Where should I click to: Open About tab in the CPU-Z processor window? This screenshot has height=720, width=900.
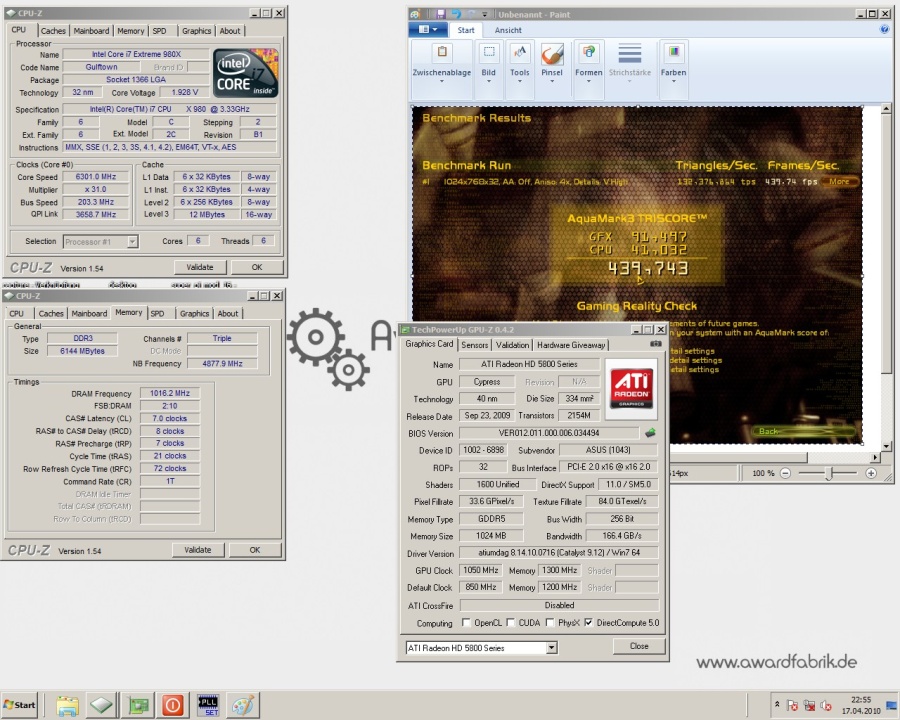230,31
